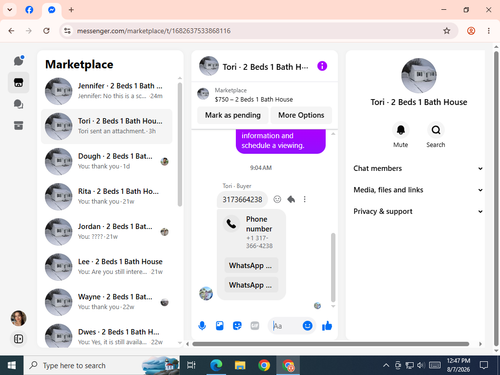Viewport: 500px width, 375px height.
Task: Open Chrome's three-dot menu
Action: (x=489, y=31)
